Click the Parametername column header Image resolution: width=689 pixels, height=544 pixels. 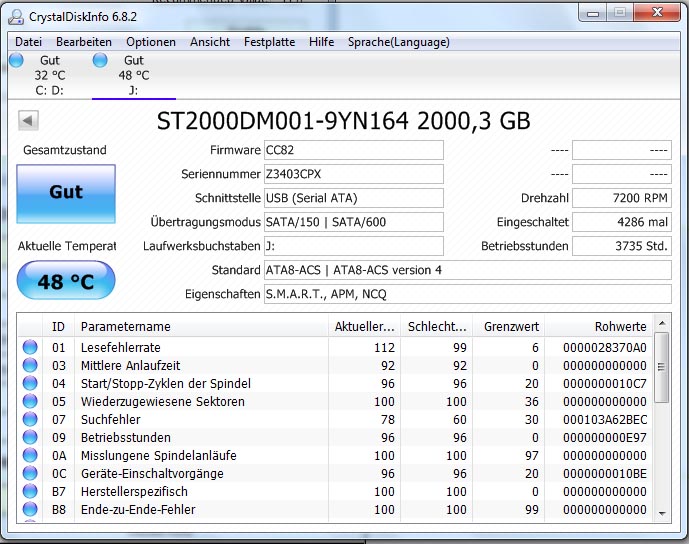(201, 326)
